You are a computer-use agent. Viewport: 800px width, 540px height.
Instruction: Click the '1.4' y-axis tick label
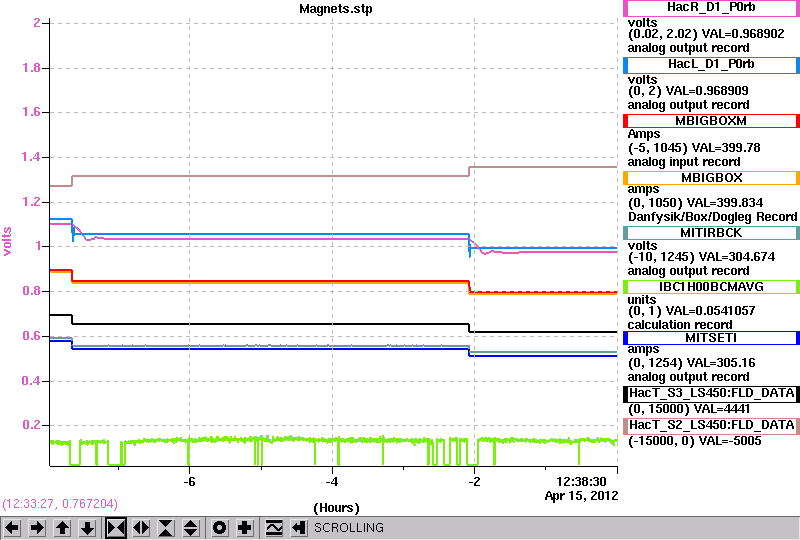click(31, 157)
